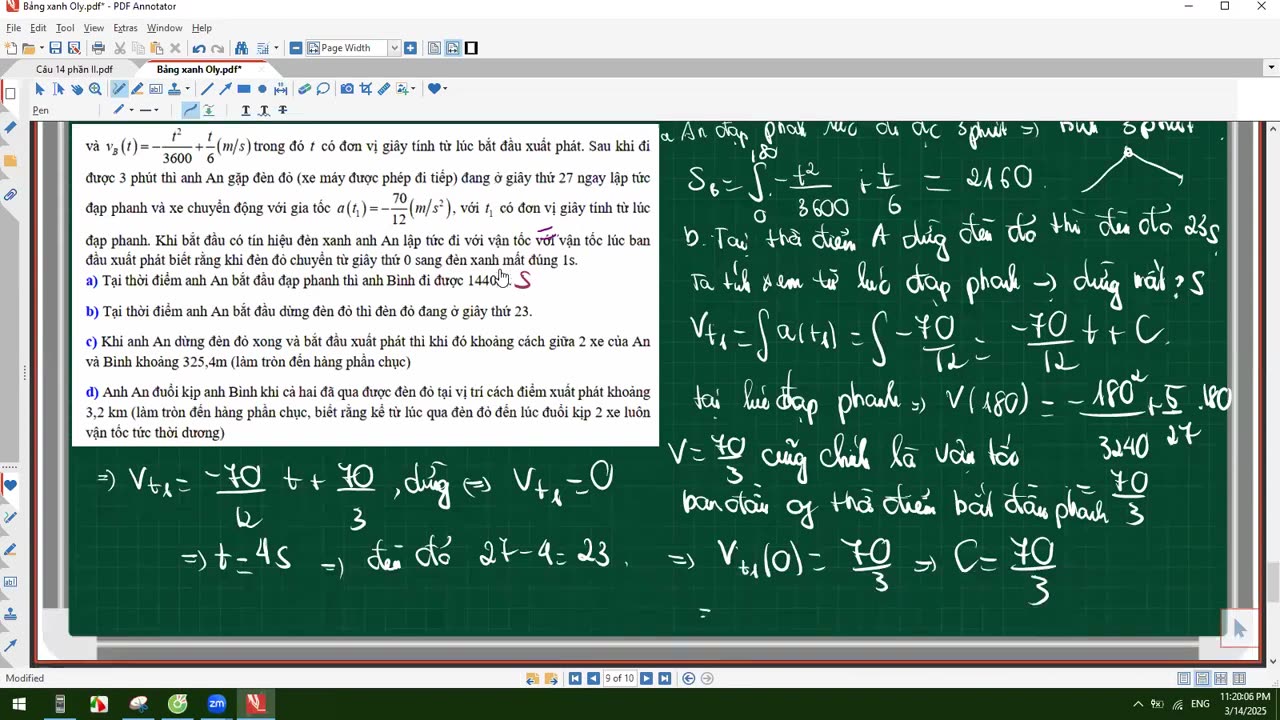
Task: Activate the Lasso selection tool
Action: (x=323, y=89)
